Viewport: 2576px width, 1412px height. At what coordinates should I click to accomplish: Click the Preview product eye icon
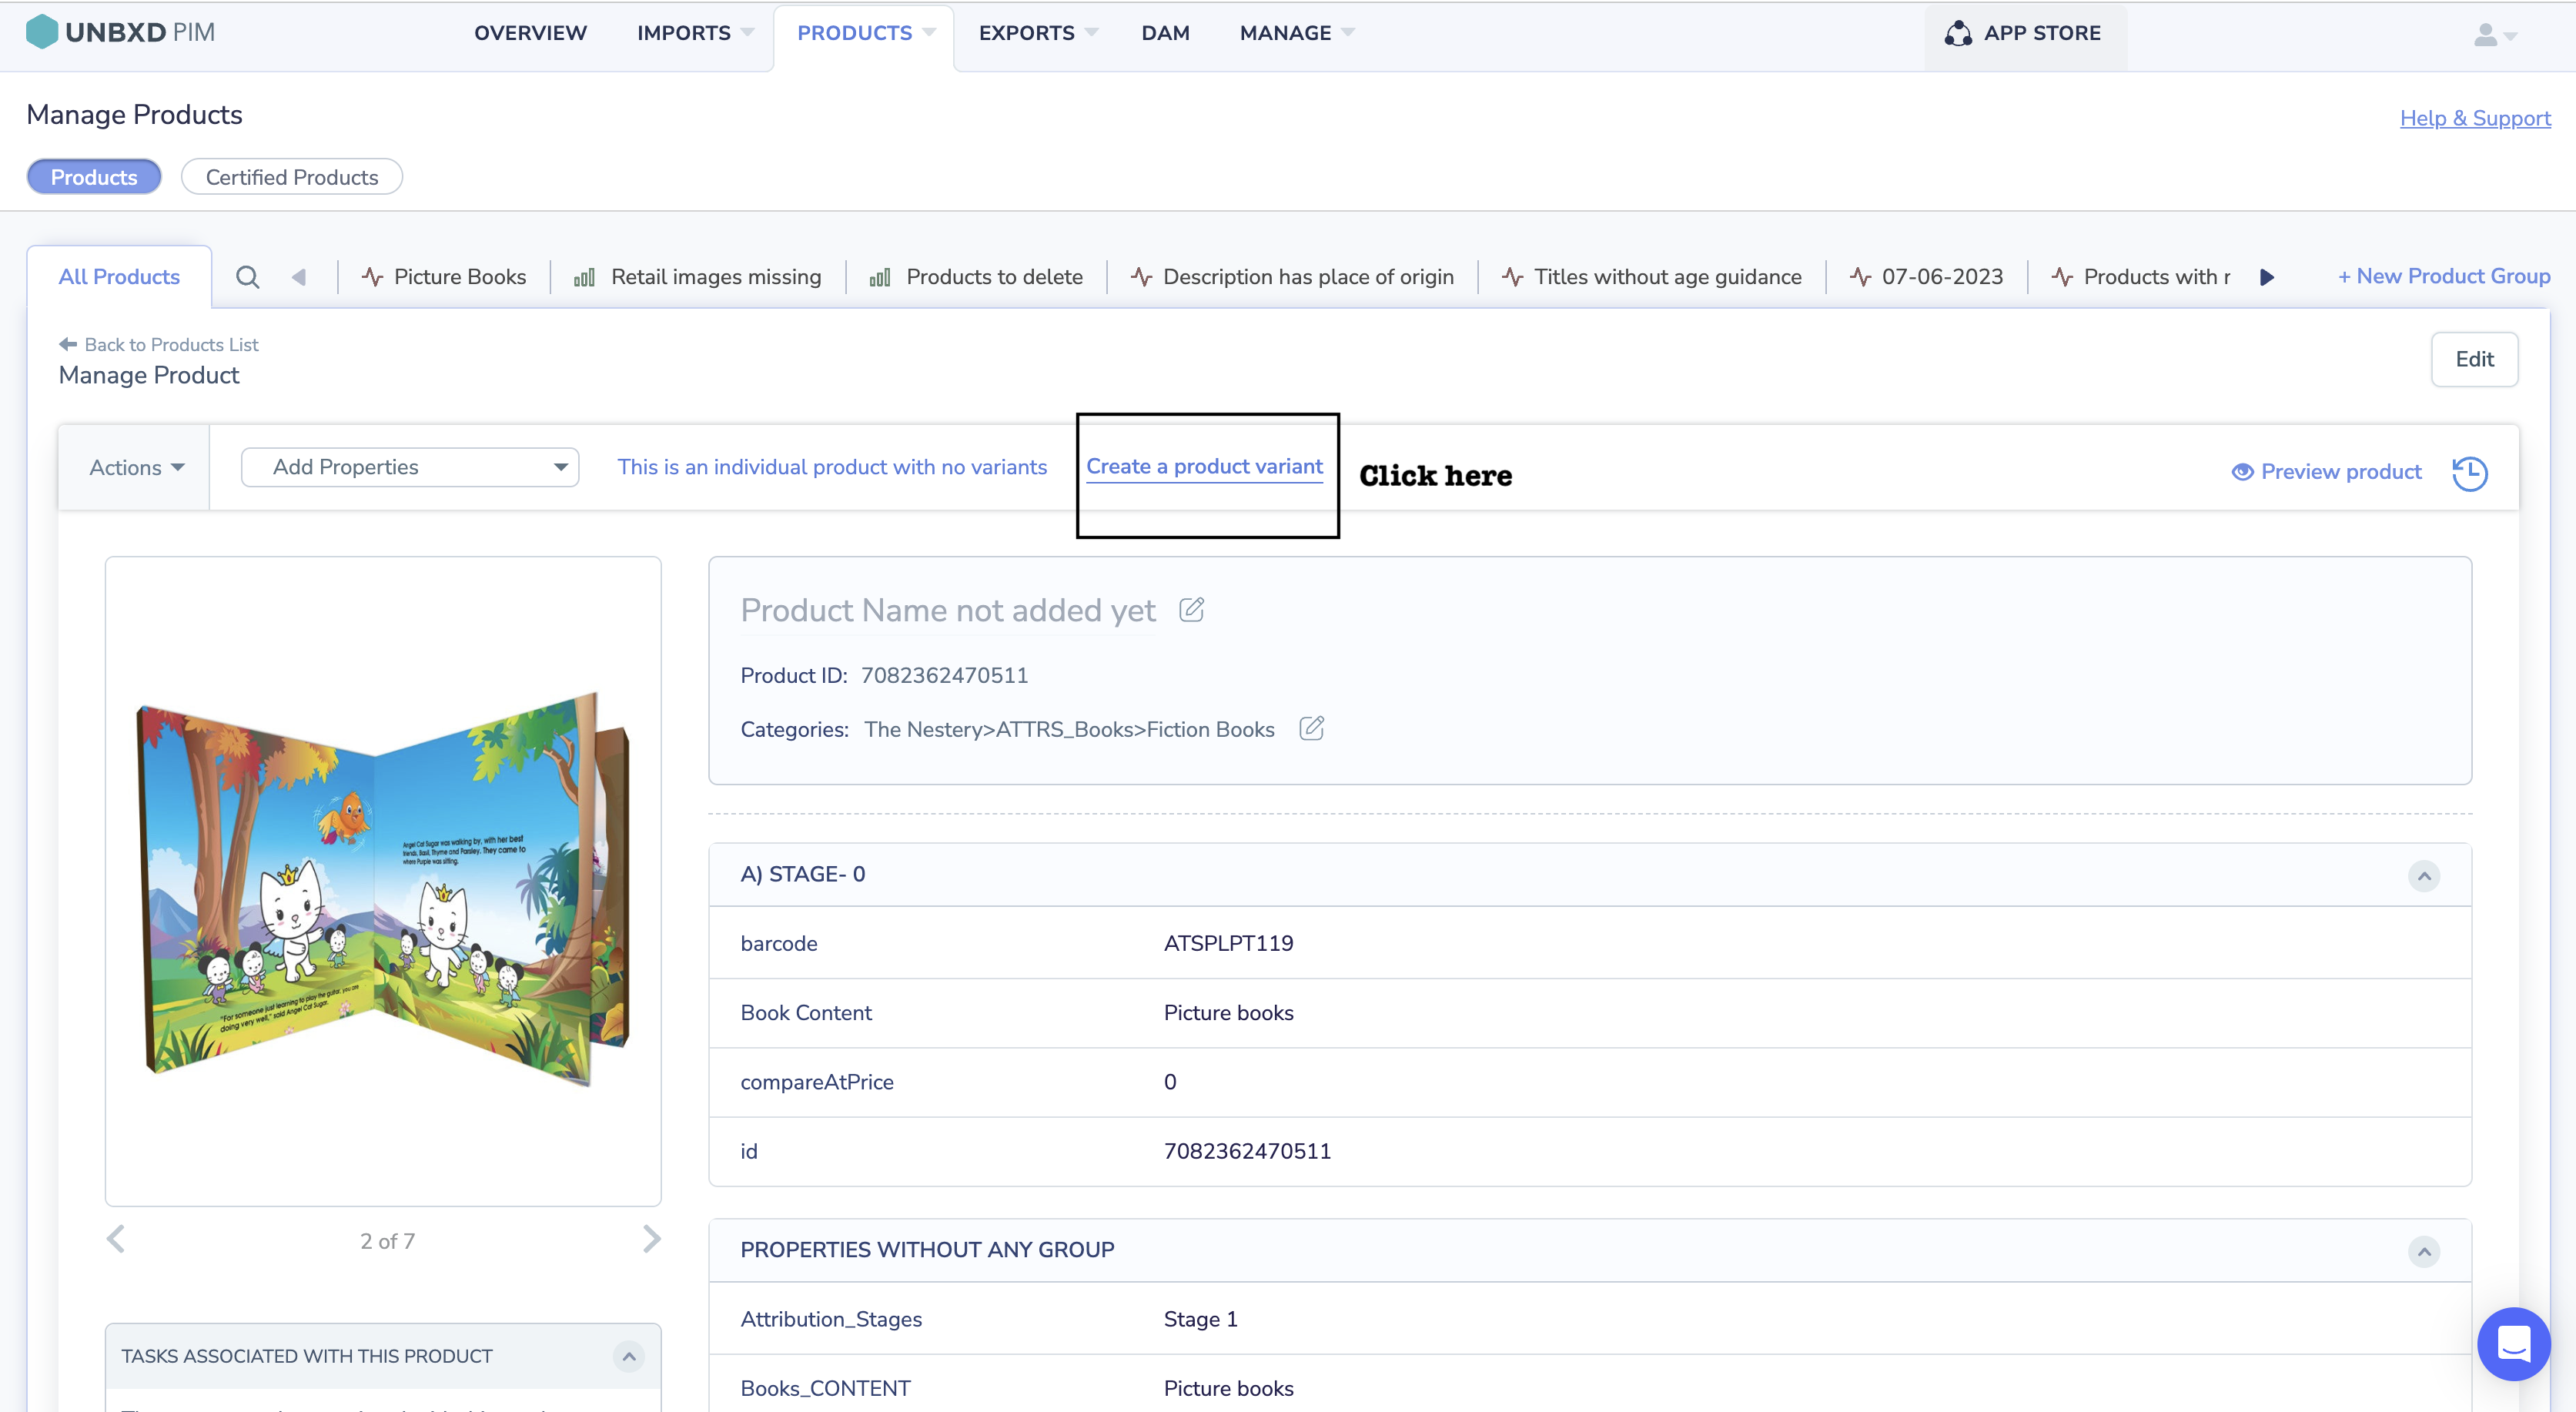click(x=2242, y=472)
